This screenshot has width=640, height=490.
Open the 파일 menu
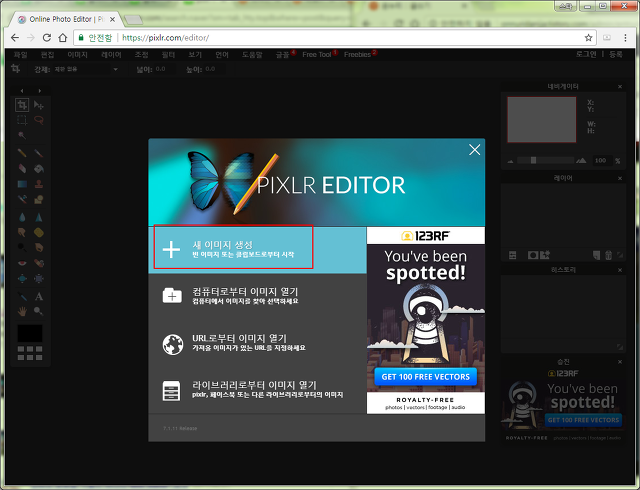pyautogui.click(x=20, y=55)
